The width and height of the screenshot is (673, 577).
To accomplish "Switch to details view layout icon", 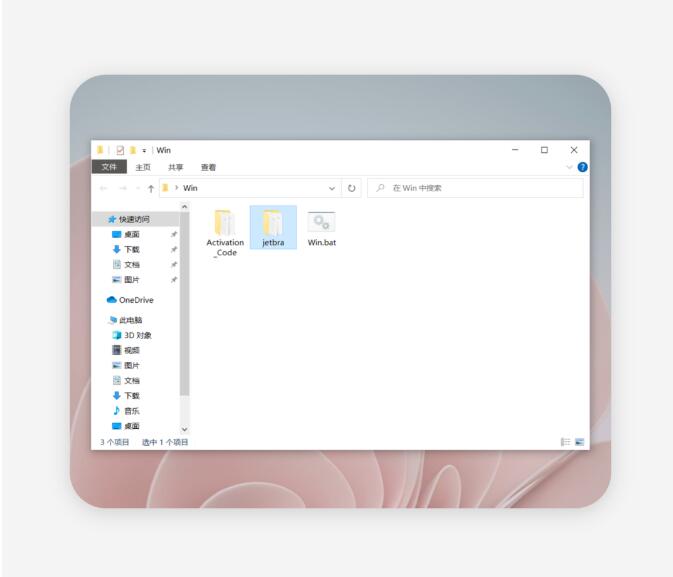I will click(x=565, y=441).
